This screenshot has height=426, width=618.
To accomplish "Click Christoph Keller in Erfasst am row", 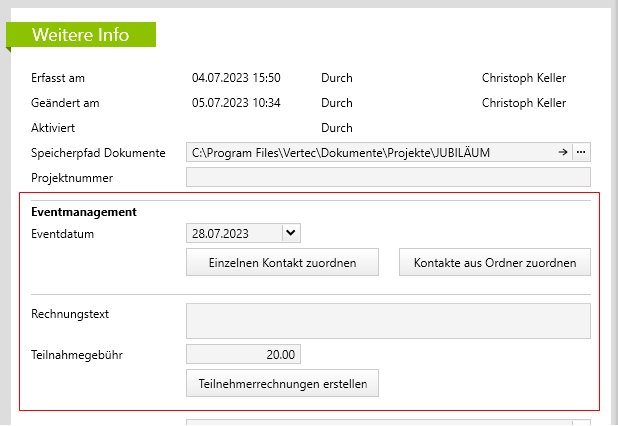I will click(x=523, y=77).
